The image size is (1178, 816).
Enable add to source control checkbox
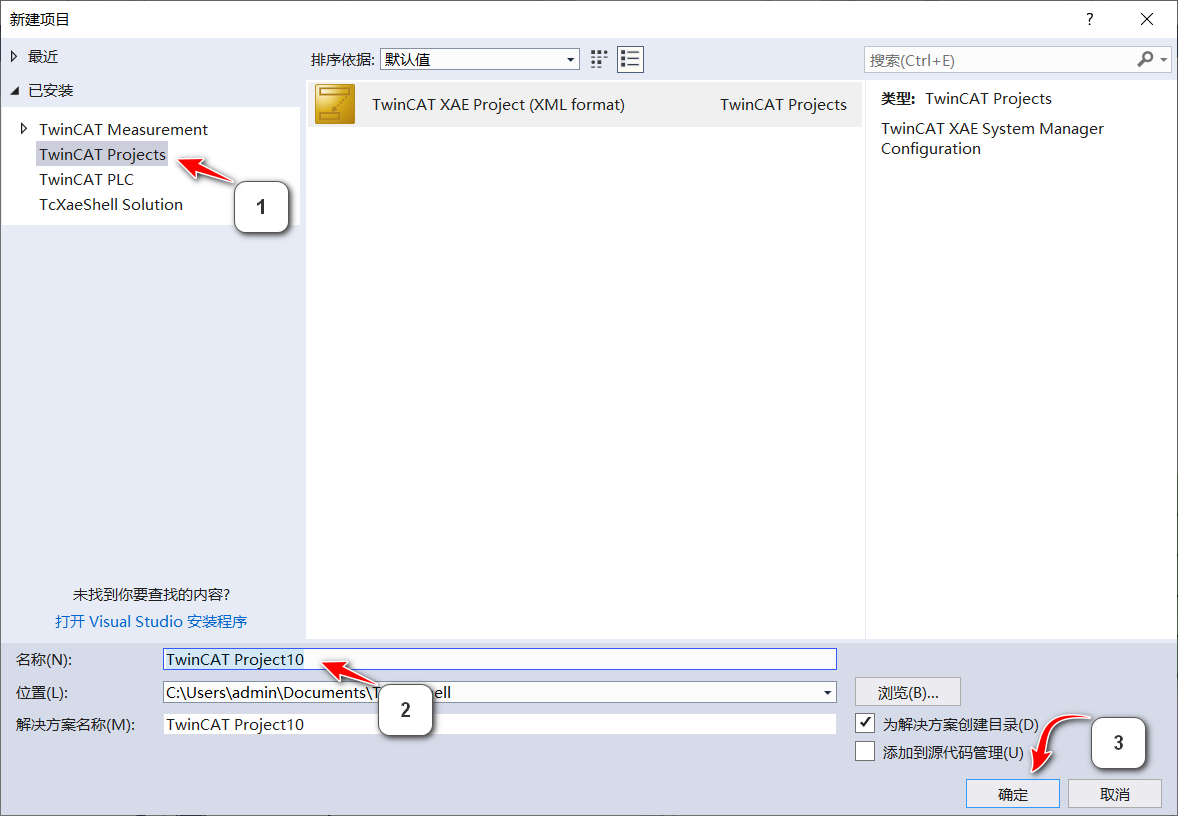(x=865, y=751)
